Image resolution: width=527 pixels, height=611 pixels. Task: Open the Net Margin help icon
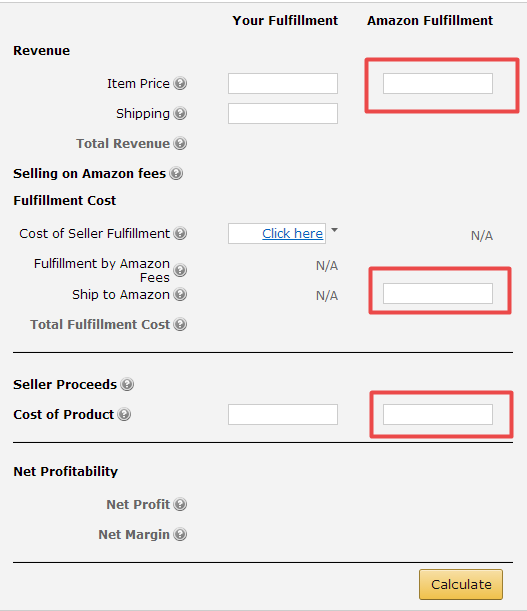[180, 534]
